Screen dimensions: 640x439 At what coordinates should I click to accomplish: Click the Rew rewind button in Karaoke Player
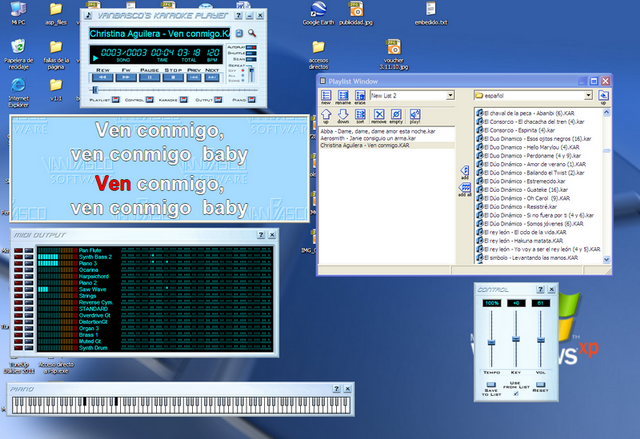[x=102, y=77]
